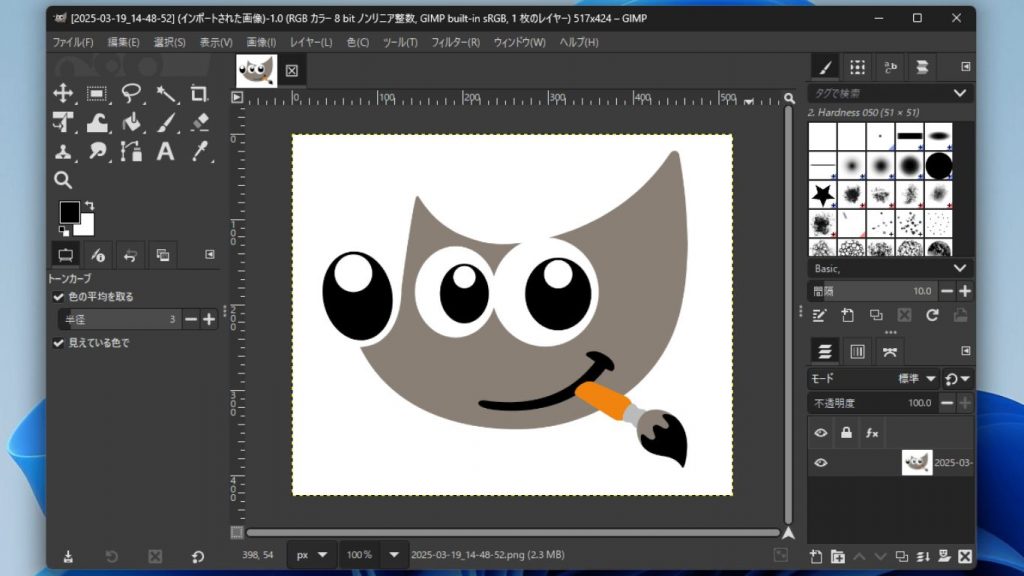Image resolution: width=1024 pixels, height=576 pixels.
Task: Select the free select Lasso tool
Action: pyautogui.click(x=131, y=93)
